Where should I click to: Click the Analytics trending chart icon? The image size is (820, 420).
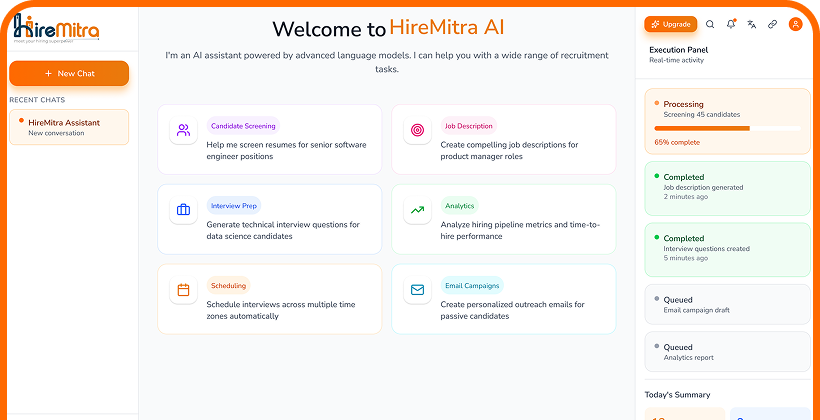tap(417, 210)
